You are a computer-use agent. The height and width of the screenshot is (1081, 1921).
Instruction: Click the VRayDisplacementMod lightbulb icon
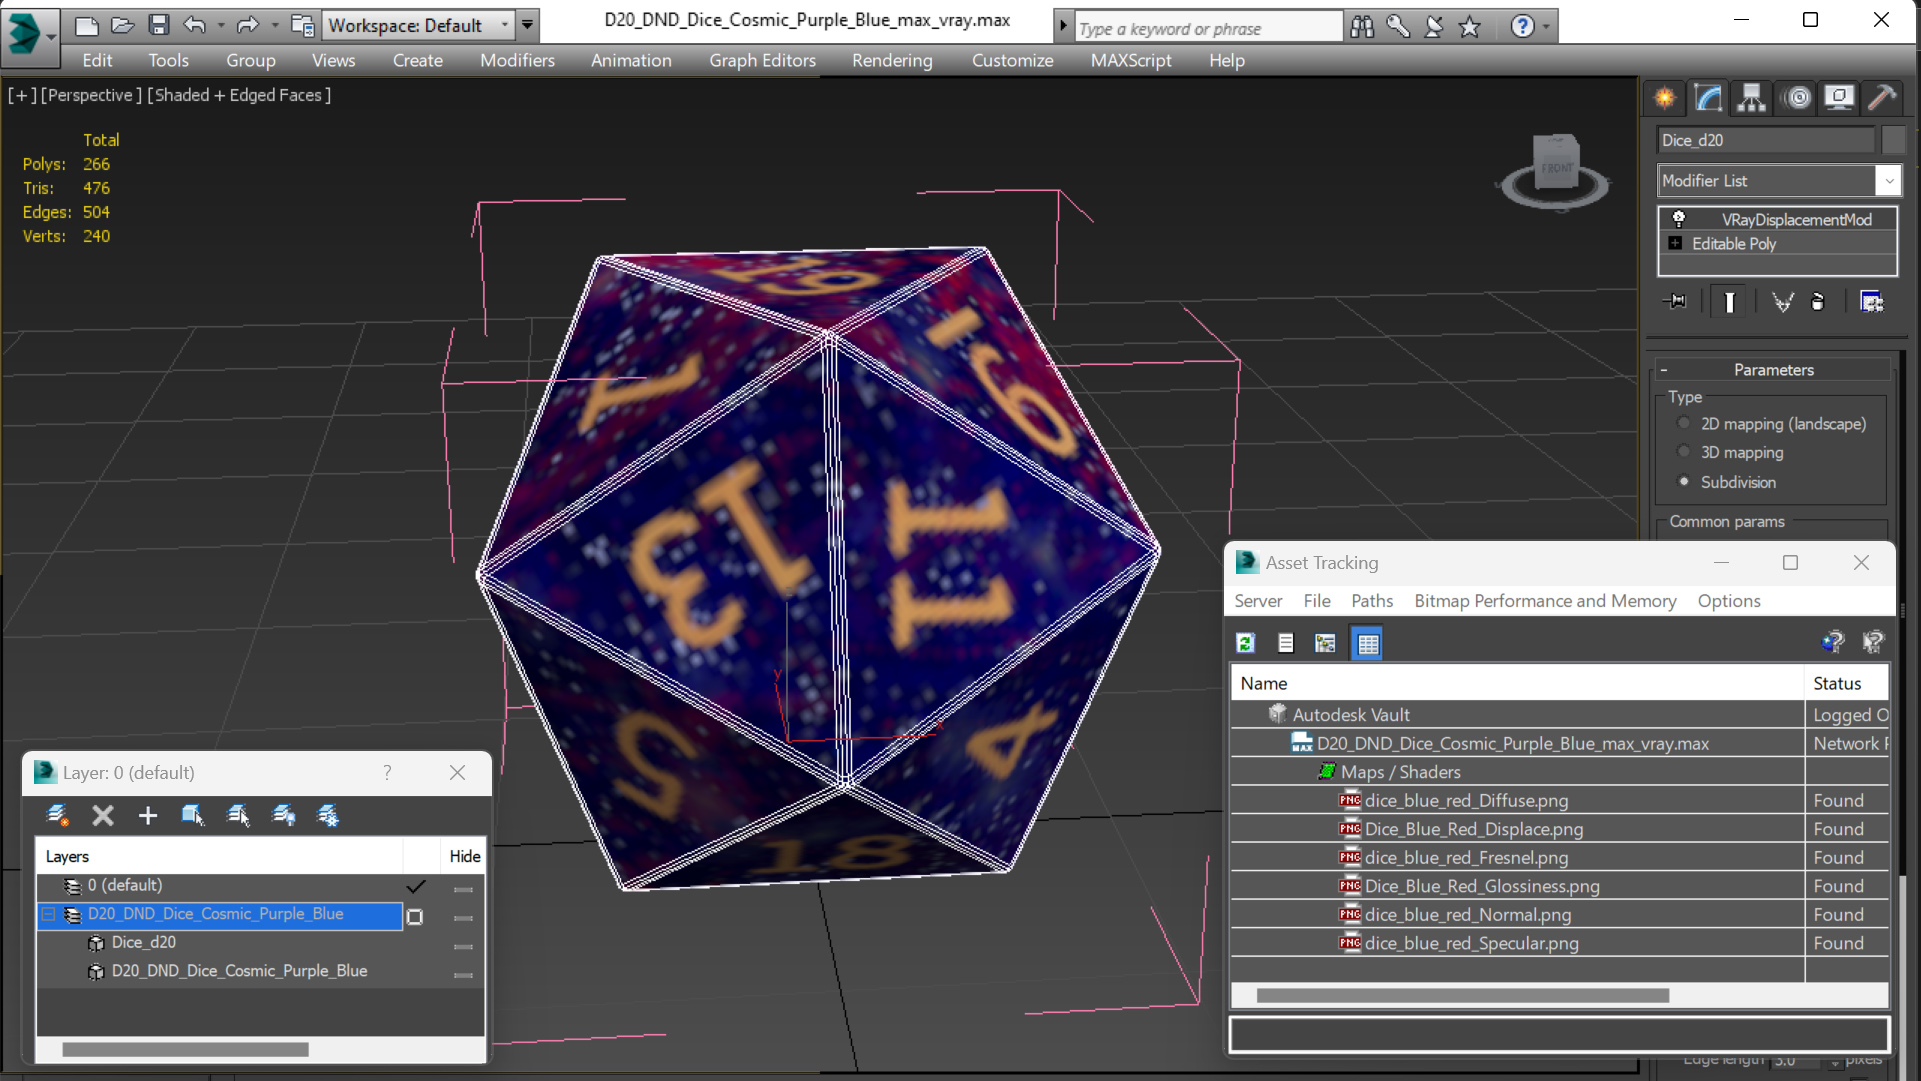(1679, 219)
